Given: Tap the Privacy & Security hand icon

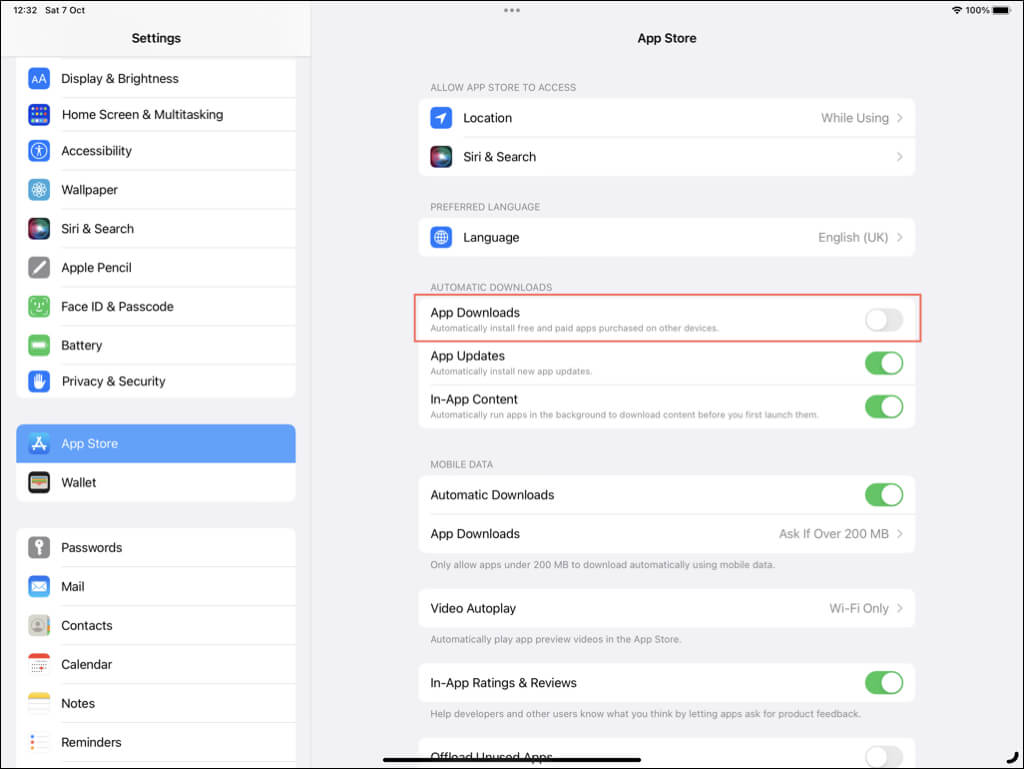Looking at the screenshot, I should pyautogui.click(x=39, y=381).
